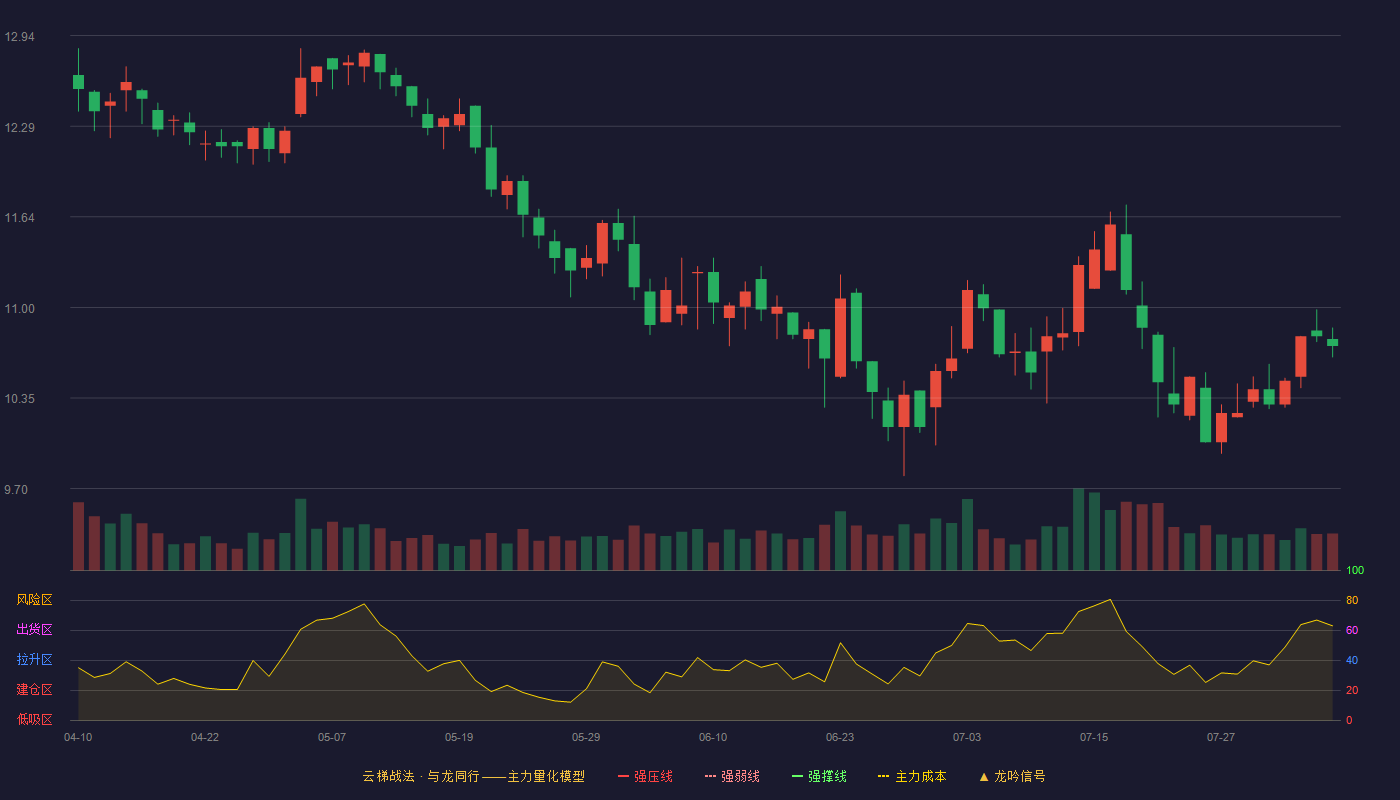Toggle the 强压线 legend series
Screen dimensions: 1400x800
pos(645,776)
